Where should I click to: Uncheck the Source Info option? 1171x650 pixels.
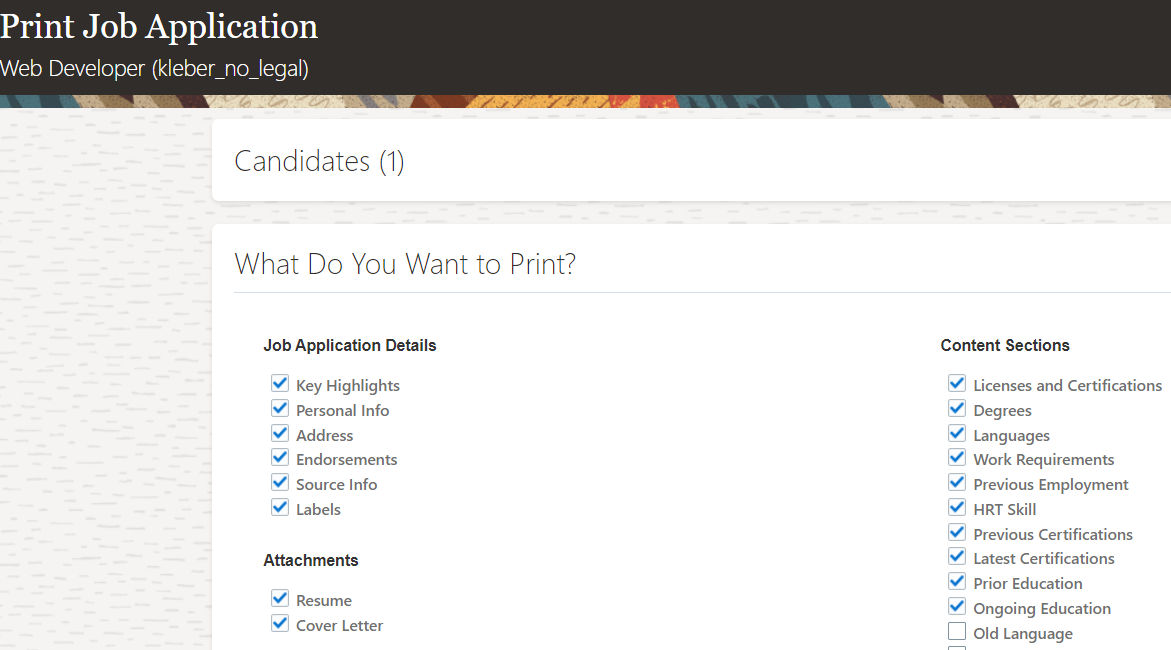[280, 483]
